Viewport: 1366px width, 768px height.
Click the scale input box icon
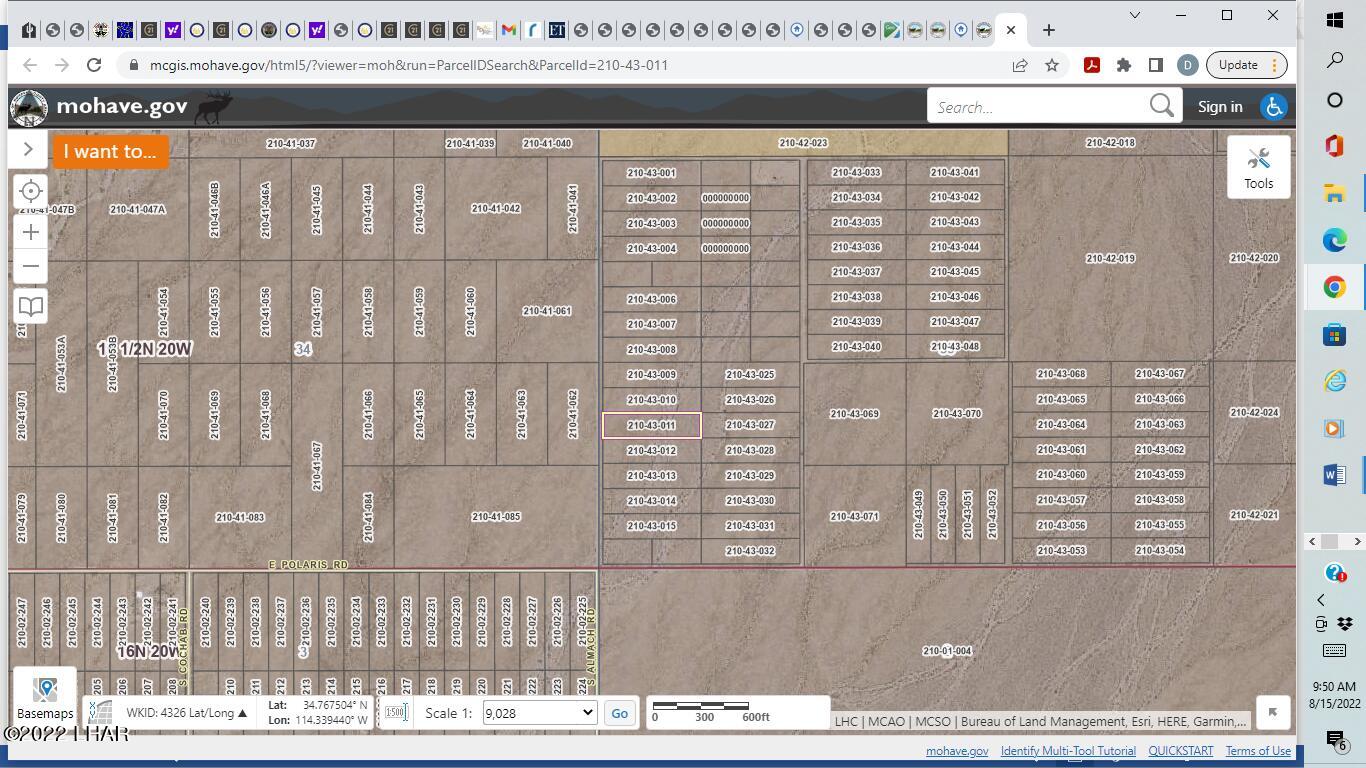[x=396, y=713]
